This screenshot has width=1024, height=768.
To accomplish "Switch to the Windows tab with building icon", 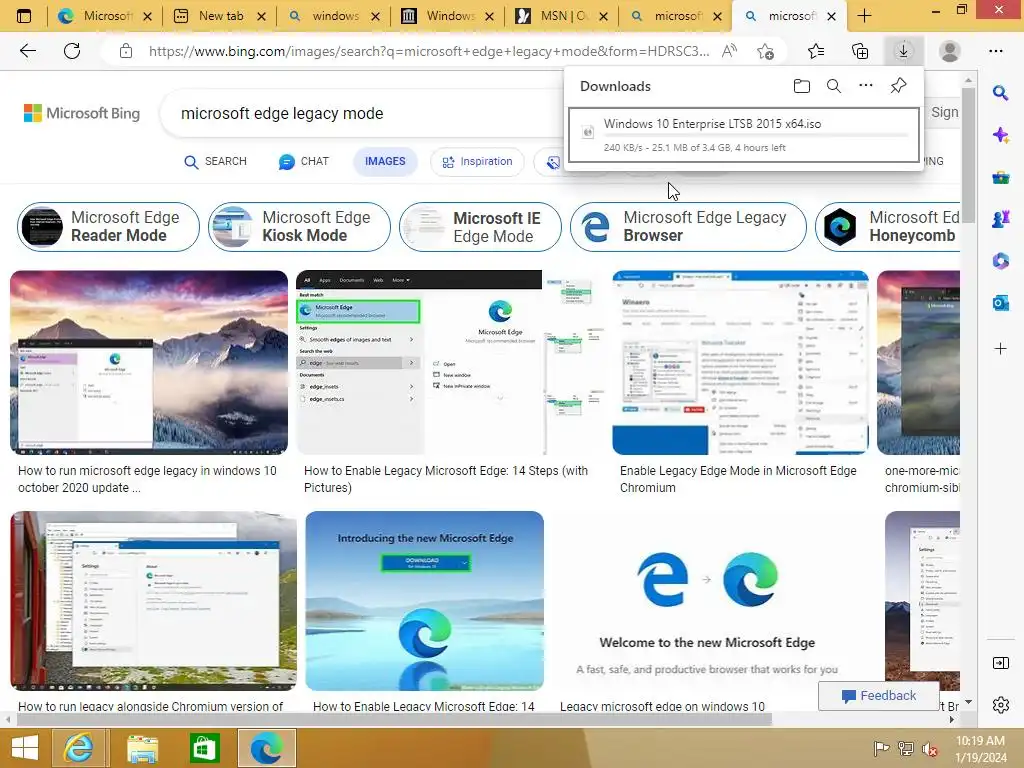I will click(x=448, y=16).
